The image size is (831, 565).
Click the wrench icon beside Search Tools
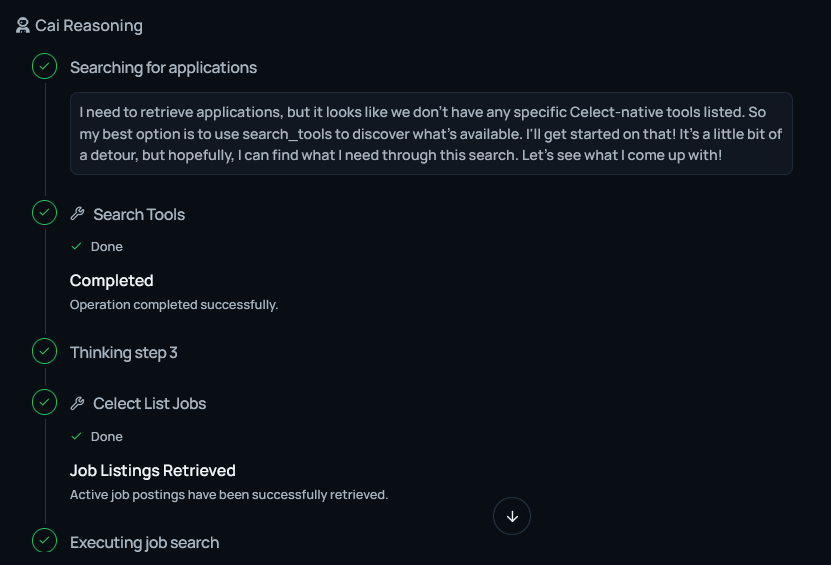point(78,214)
